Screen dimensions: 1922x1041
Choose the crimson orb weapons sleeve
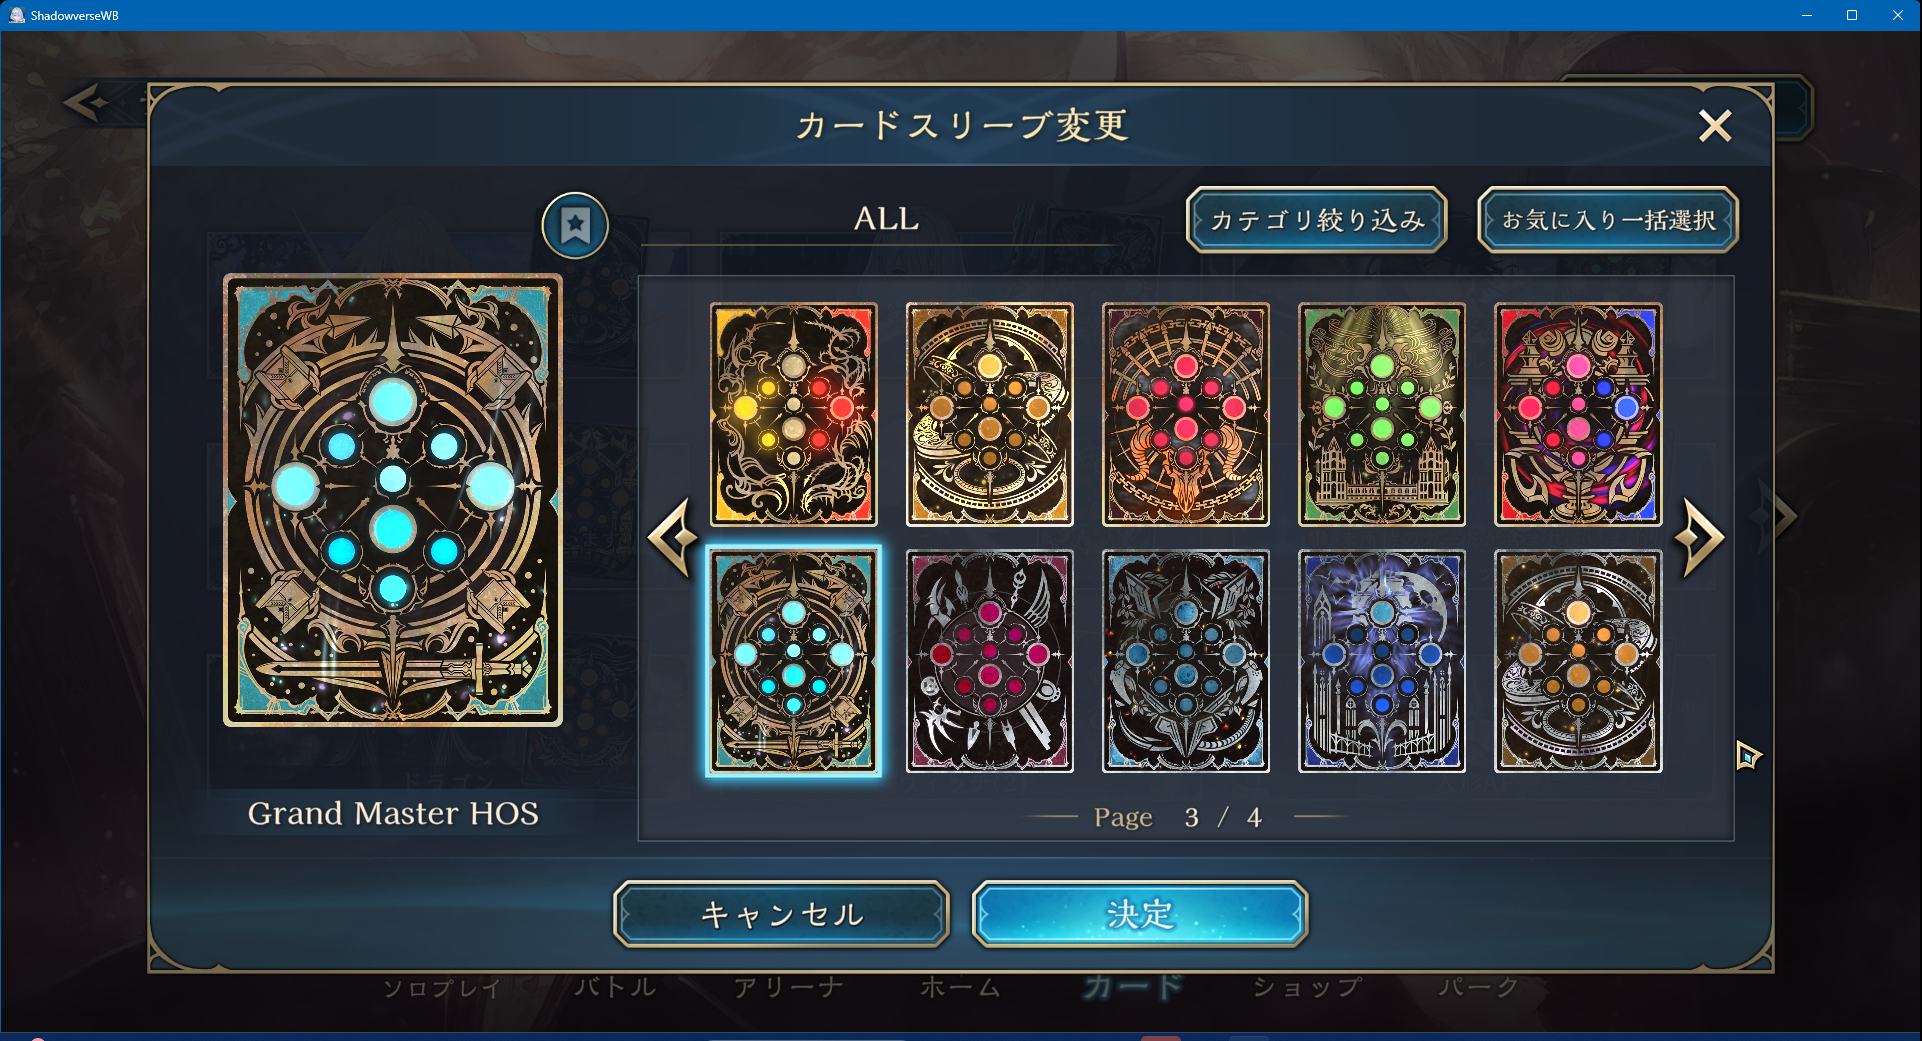[x=990, y=661]
